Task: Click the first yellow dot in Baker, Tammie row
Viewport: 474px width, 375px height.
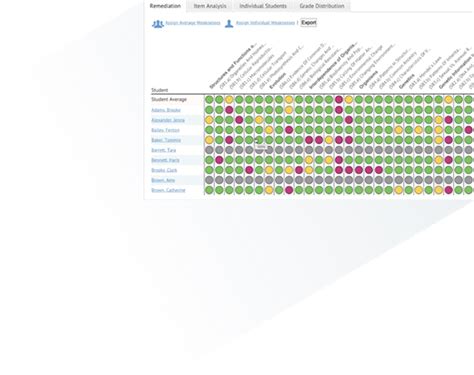Action: pyautogui.click(x=209, y=140)
